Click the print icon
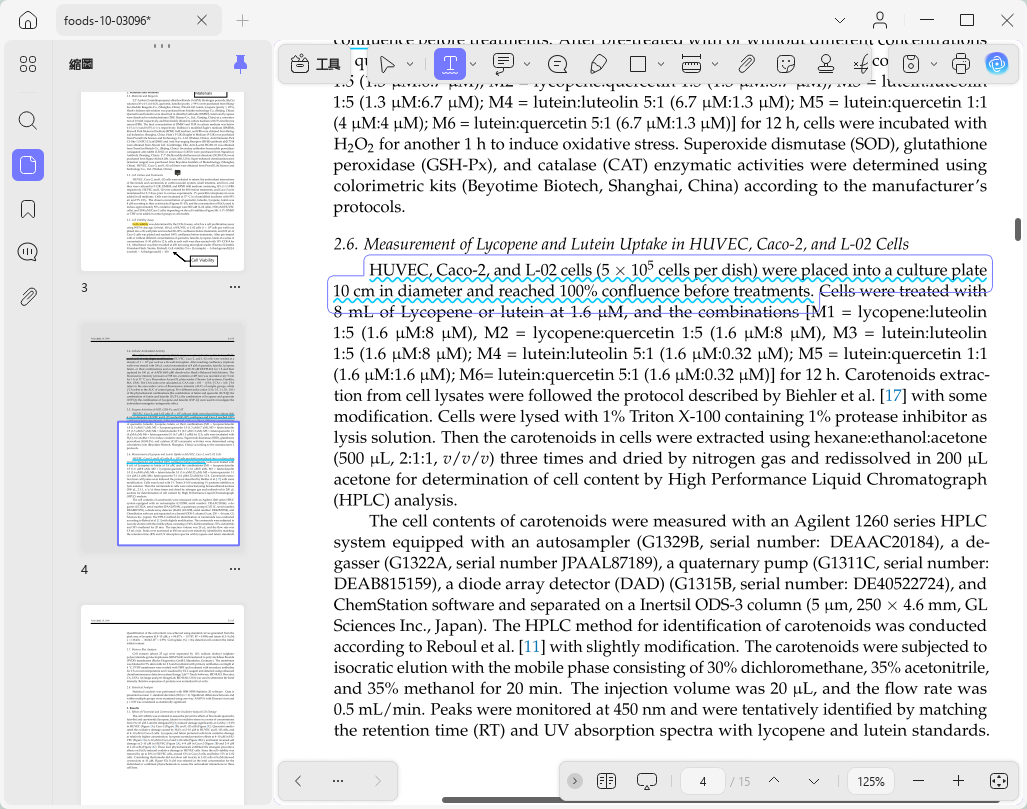 (x=960, y=64)
